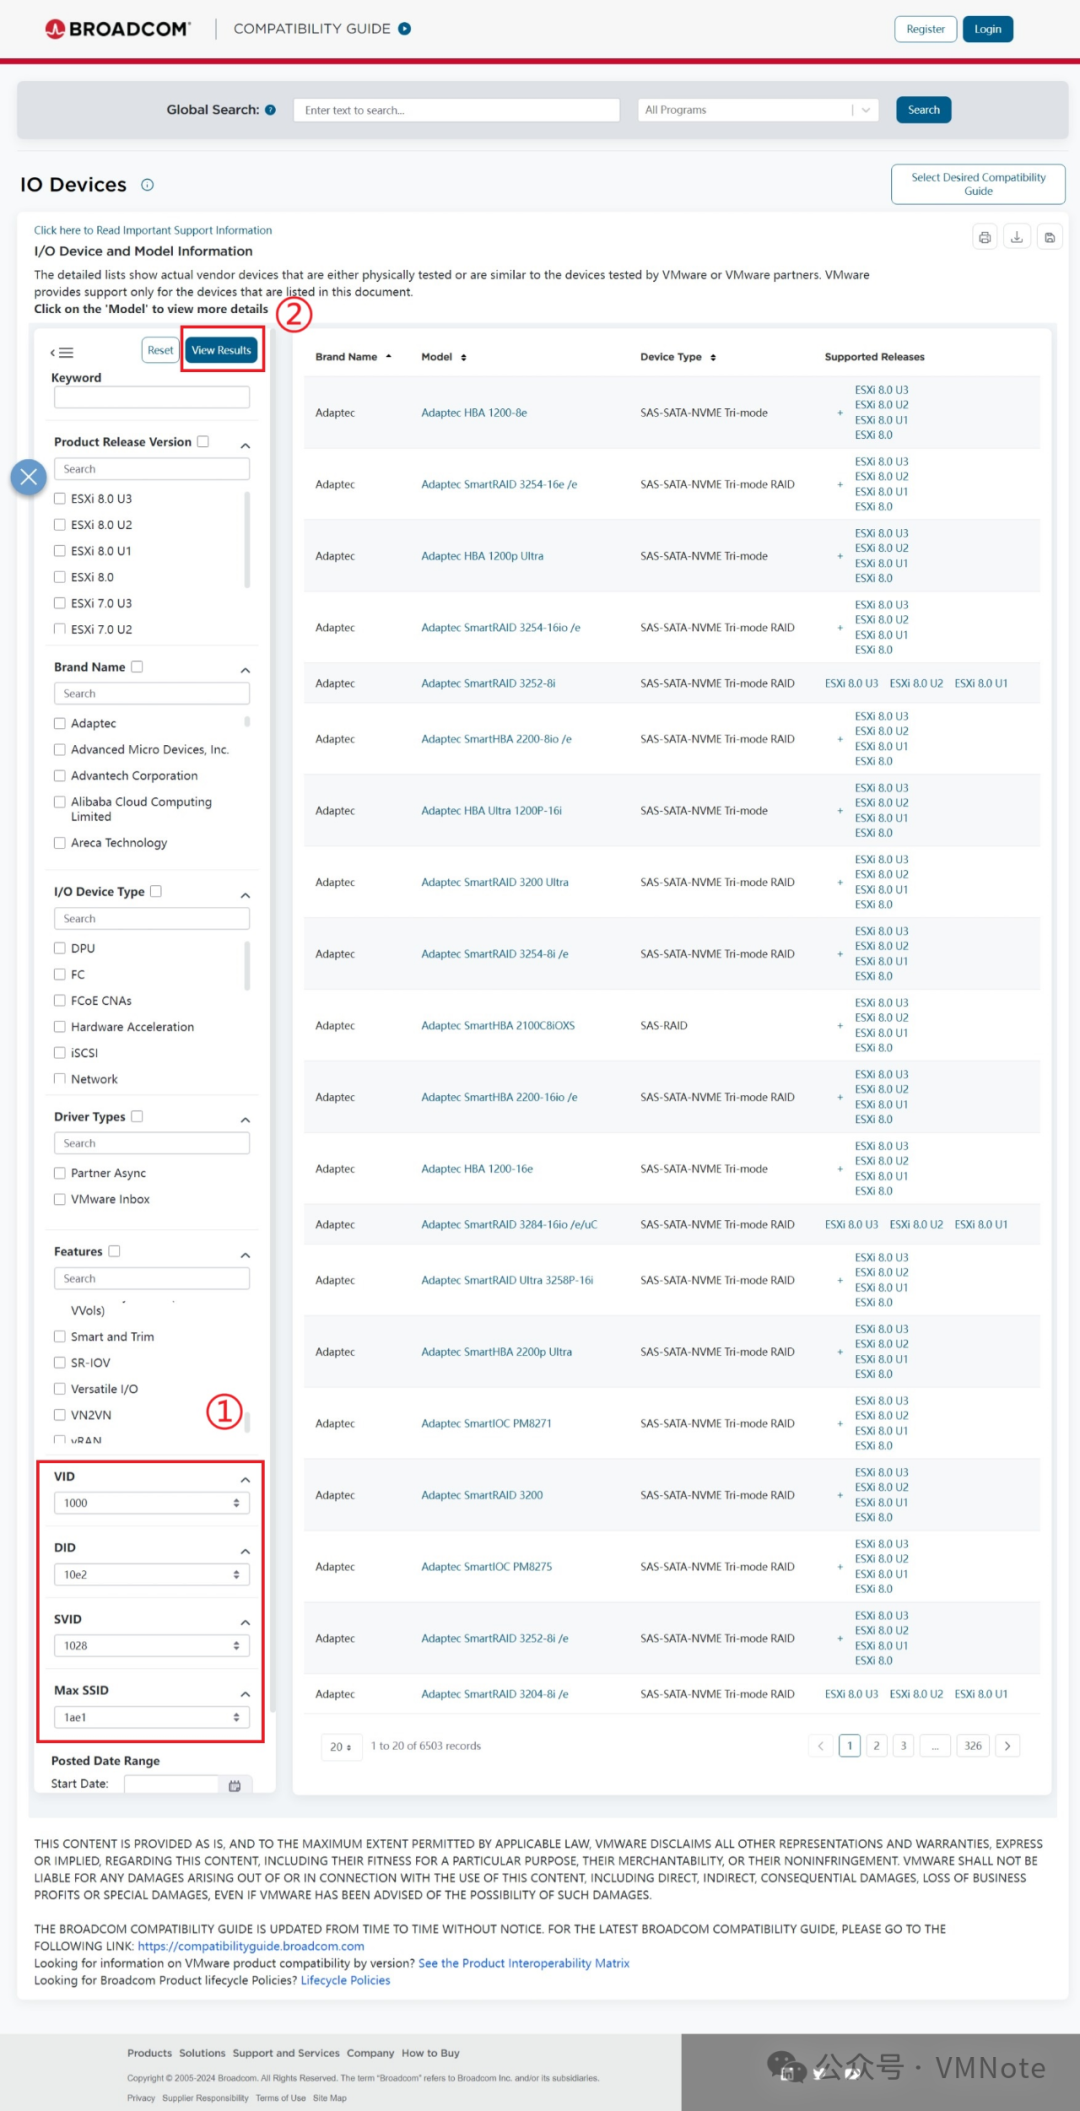Reset all filters
This screenshot has width=1080, height=2111.
click(x=160, y=350)
